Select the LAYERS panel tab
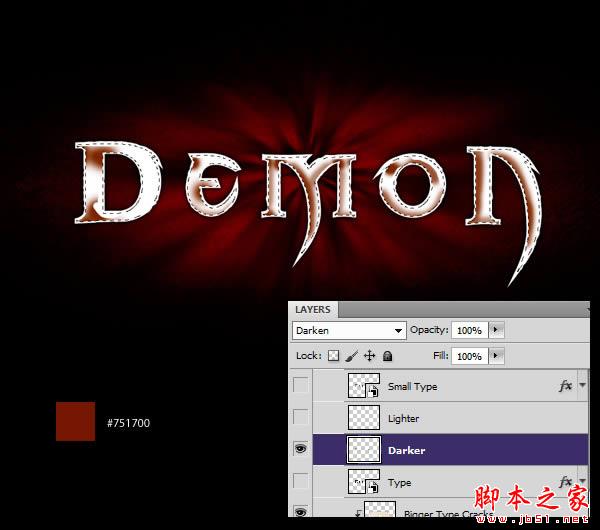 pos(313,310)
